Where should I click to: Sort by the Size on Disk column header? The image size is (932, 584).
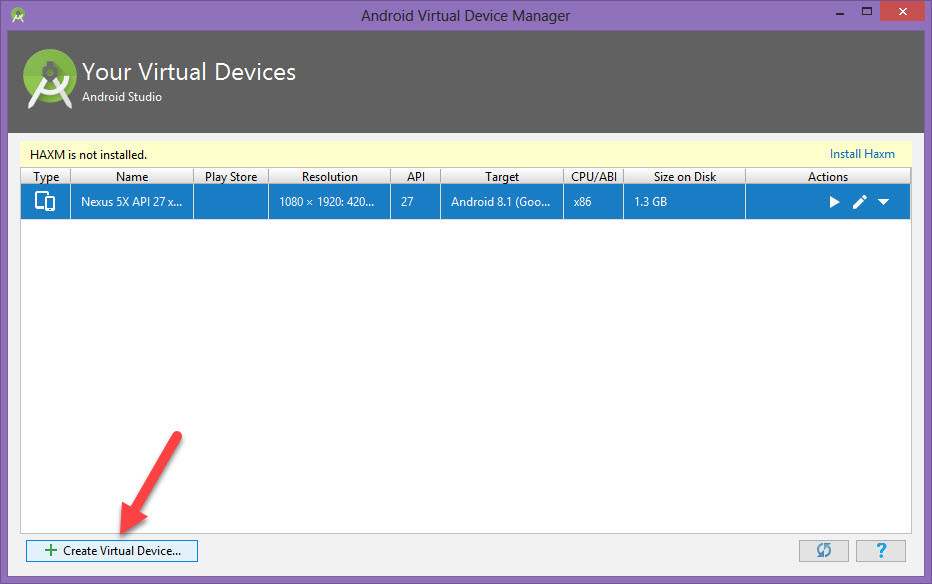pos(685,176)
